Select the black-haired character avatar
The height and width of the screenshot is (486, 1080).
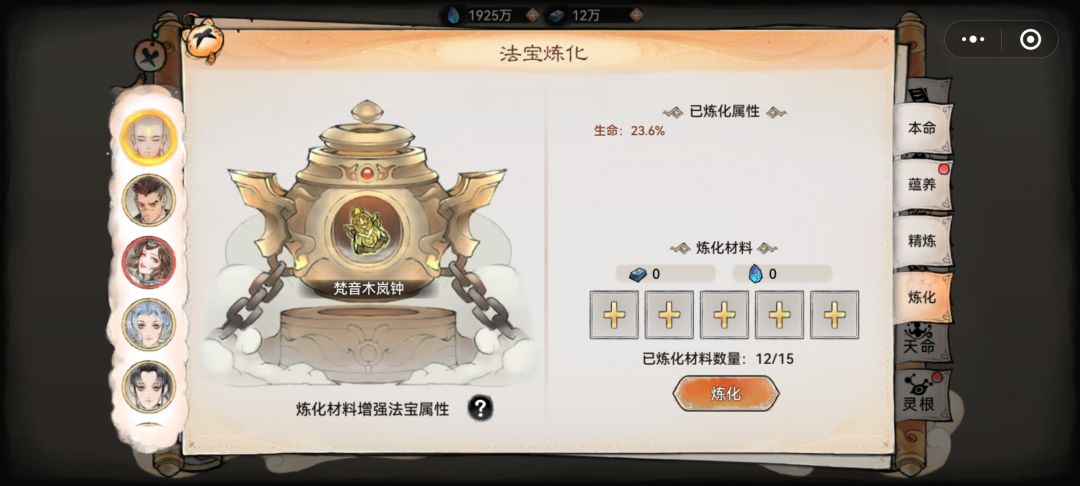[149, 386]
